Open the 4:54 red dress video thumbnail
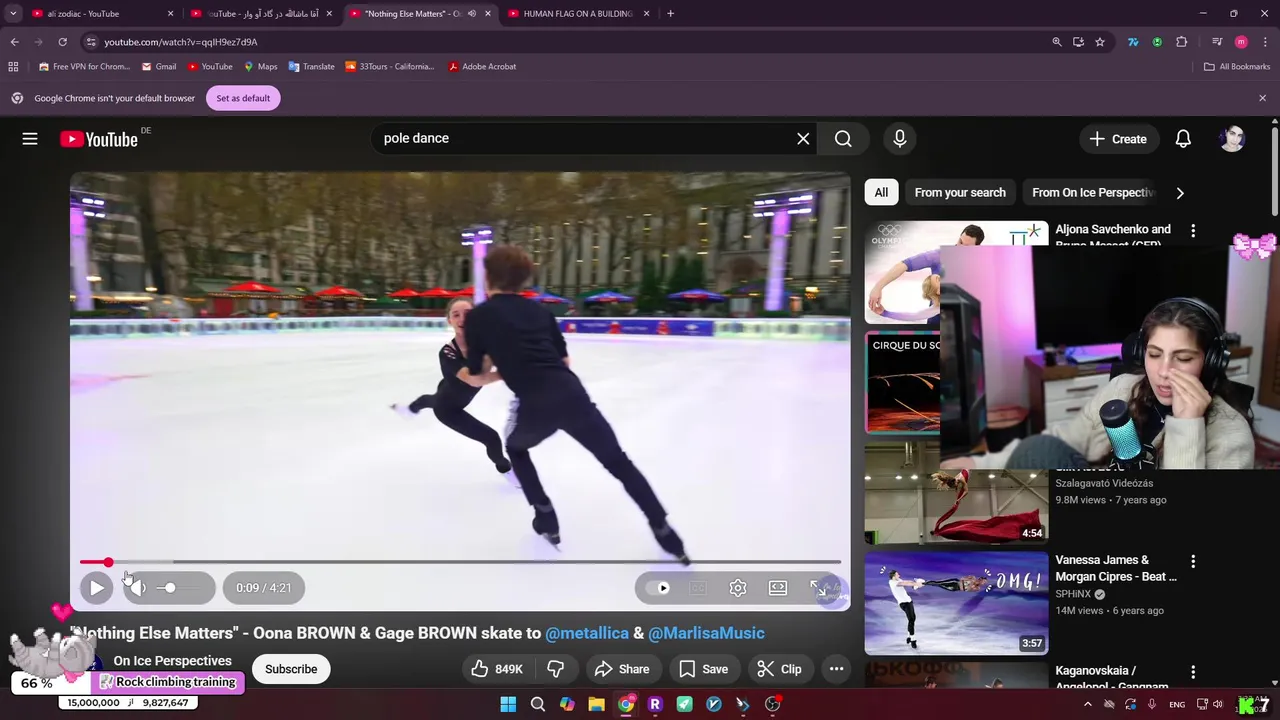This screenshot has height=720, width=1280. [957, 494]
